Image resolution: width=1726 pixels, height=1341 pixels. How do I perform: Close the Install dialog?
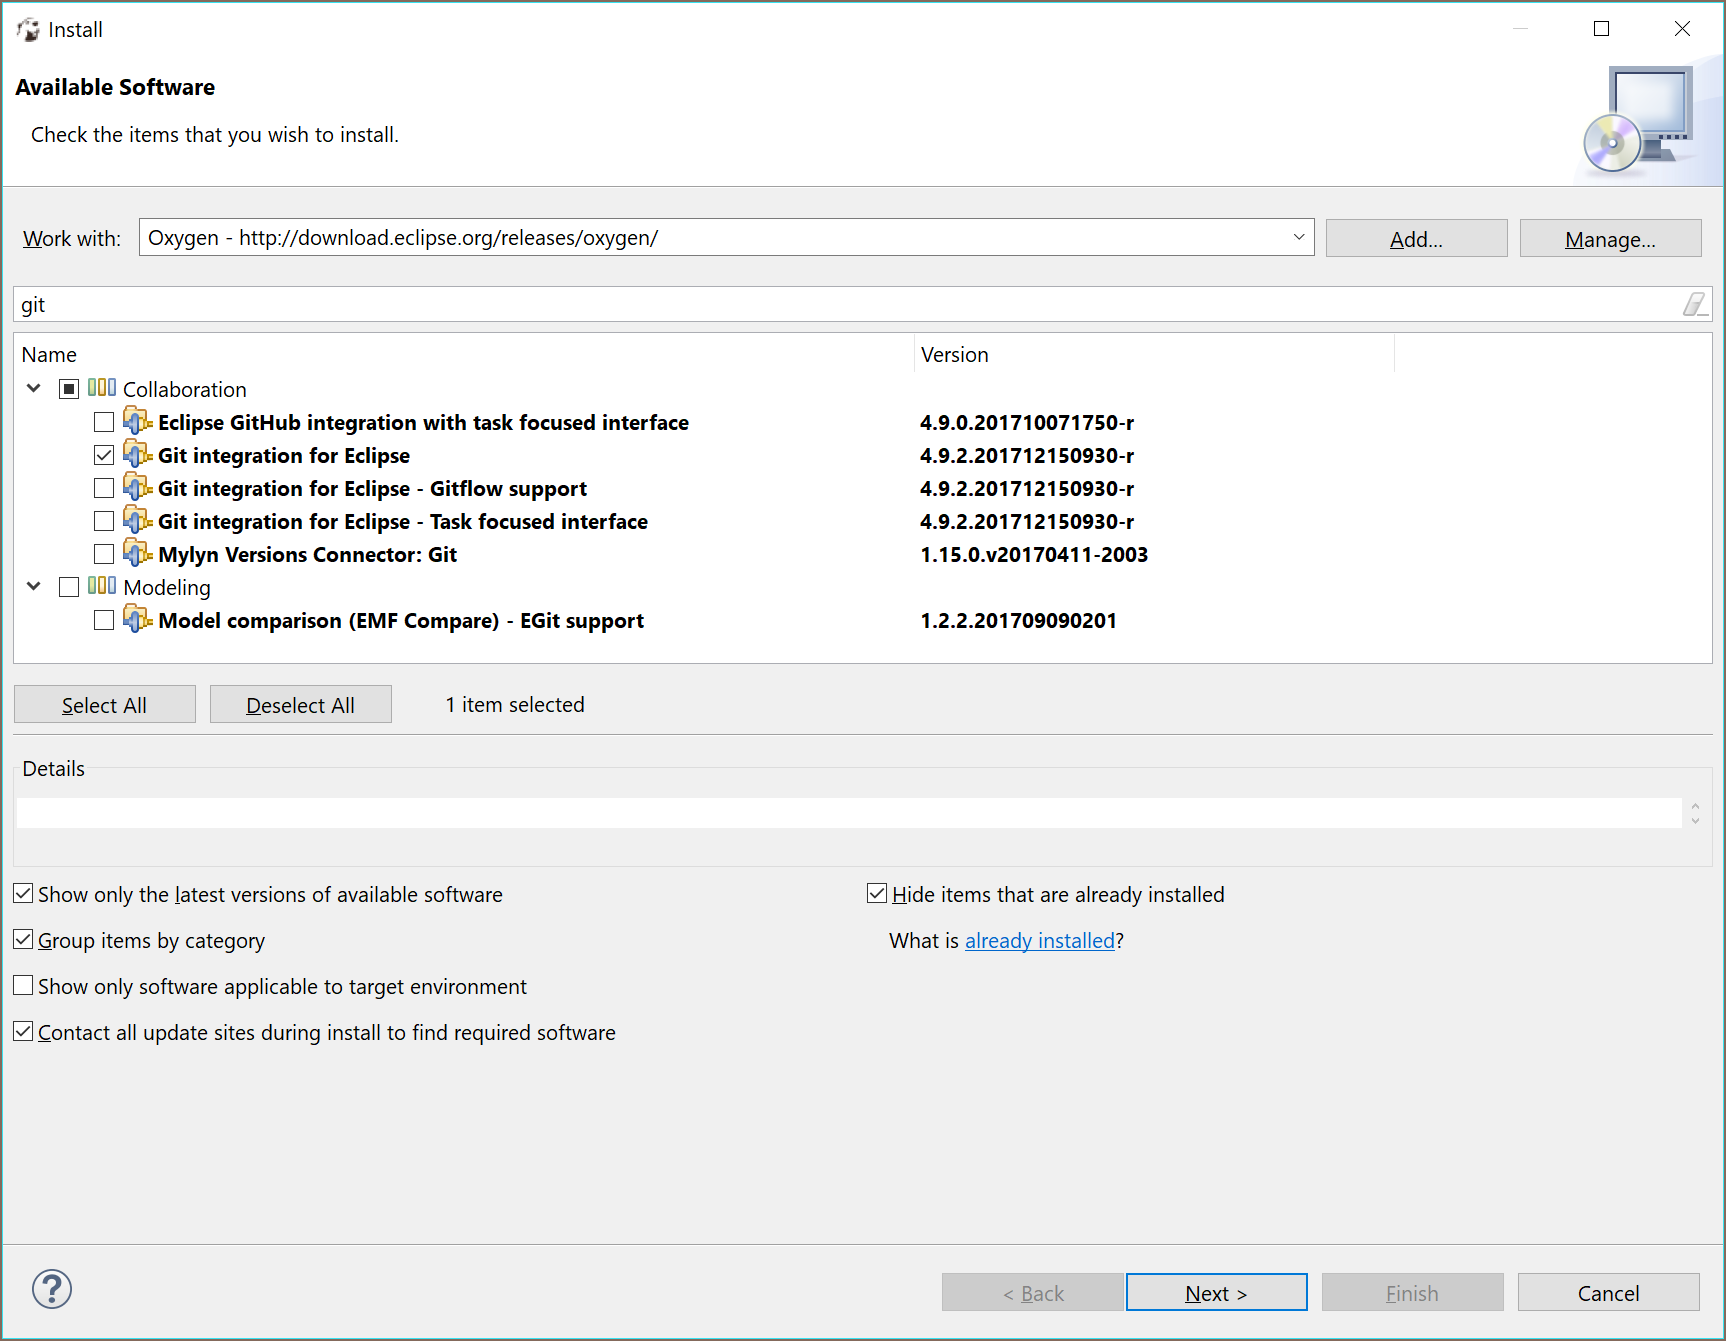point(1682,29)
